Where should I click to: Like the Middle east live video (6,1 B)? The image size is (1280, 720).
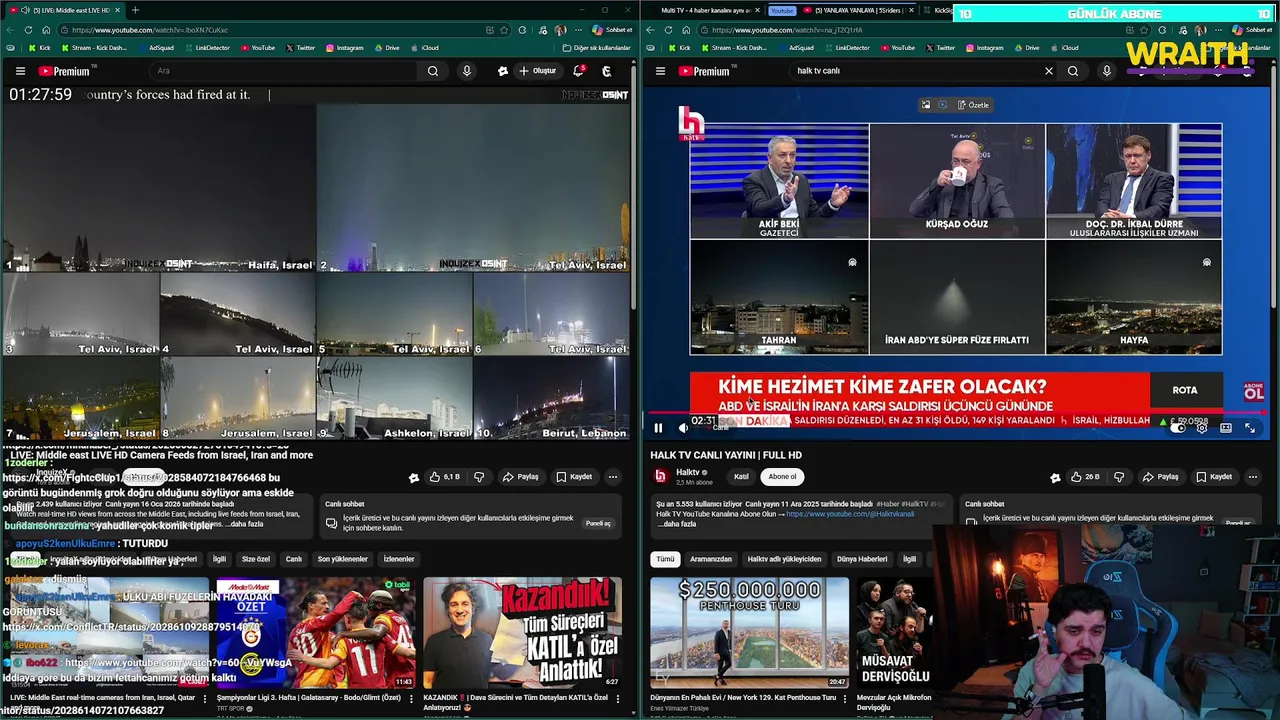[x=445, y=477]
